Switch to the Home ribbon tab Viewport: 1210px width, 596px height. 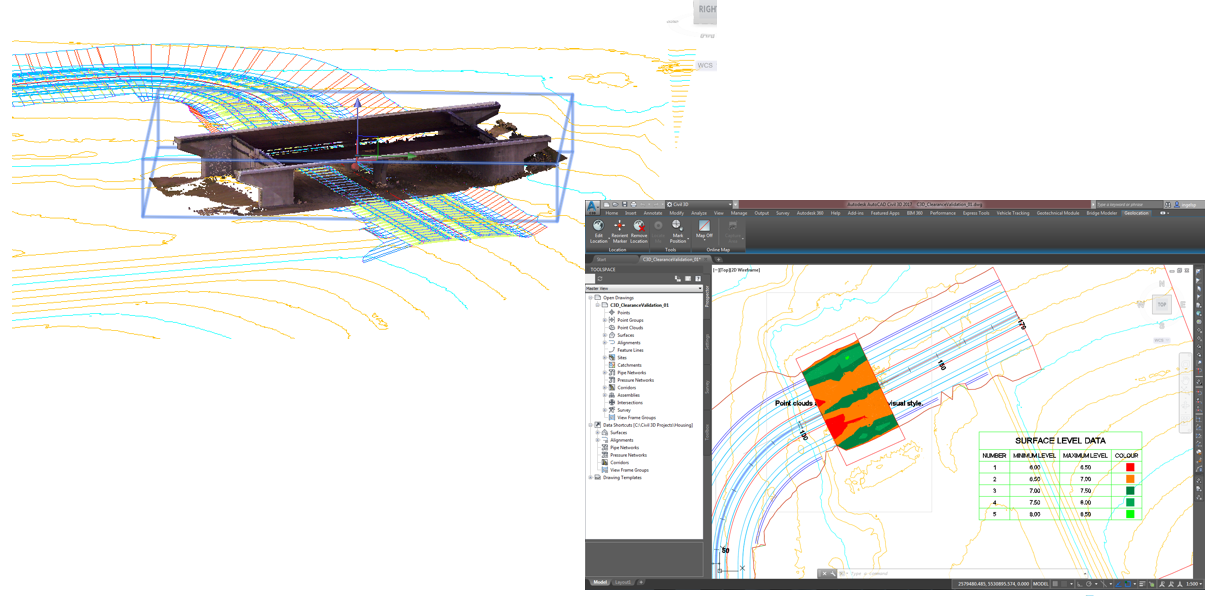612,213
